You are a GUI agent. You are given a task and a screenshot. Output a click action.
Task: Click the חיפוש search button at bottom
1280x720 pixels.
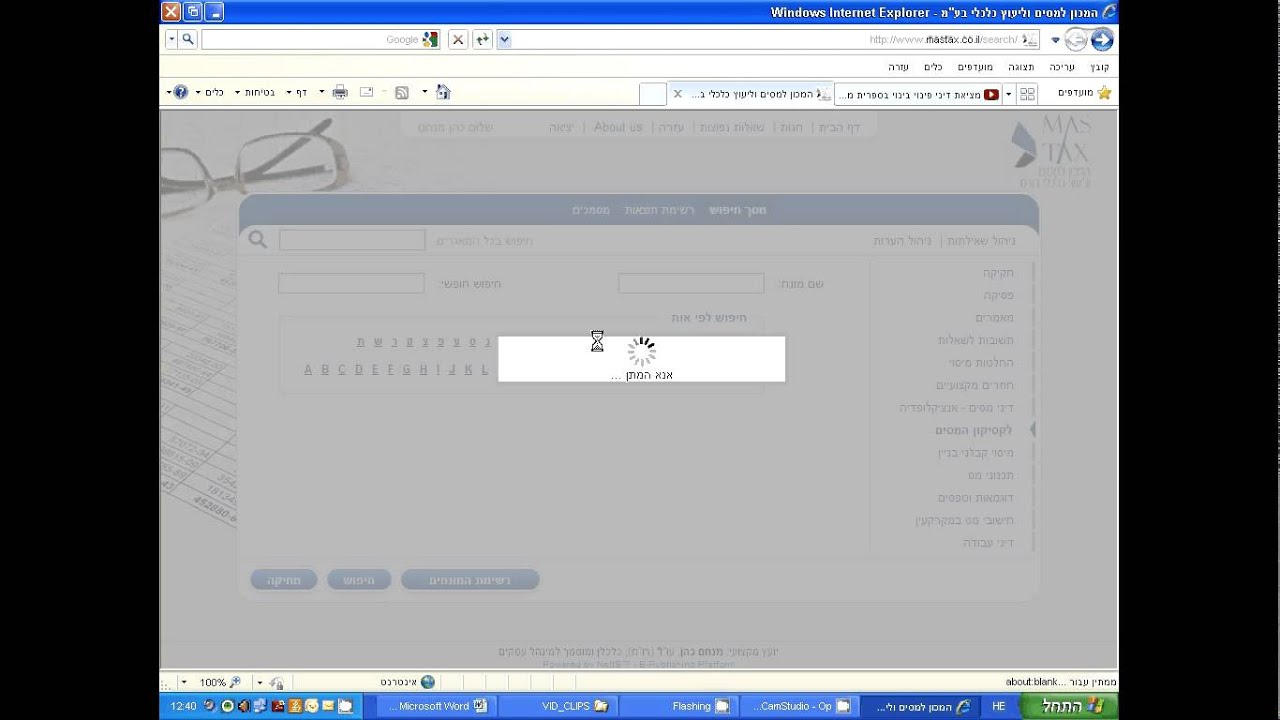[x=359, y=580]
